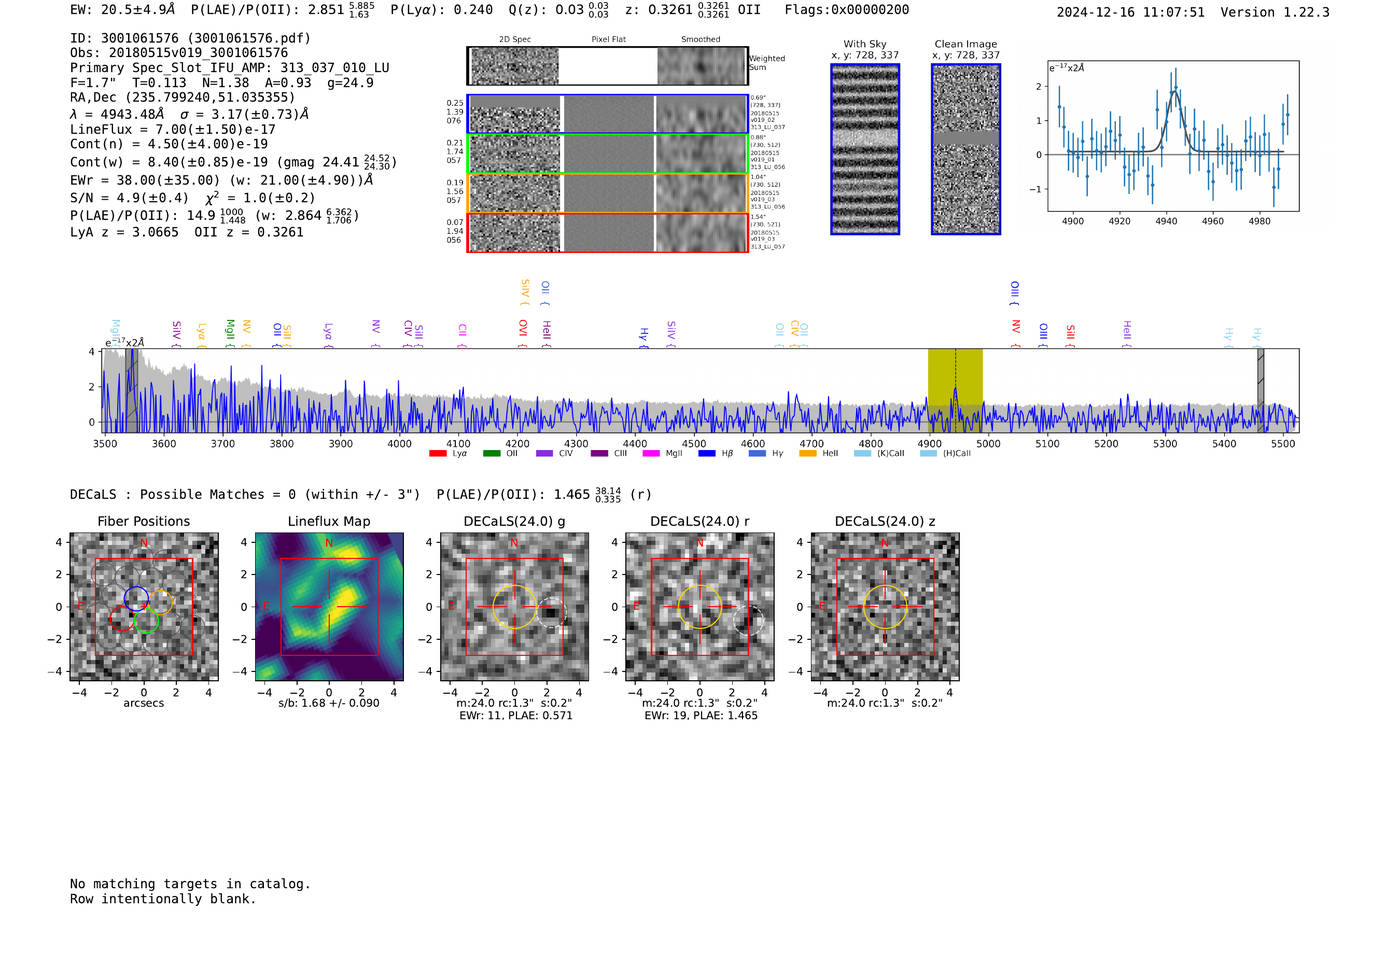Open the DECaLS g-band cutout
This screenshot has height=953, width=1400.
[x=514, y=606]
